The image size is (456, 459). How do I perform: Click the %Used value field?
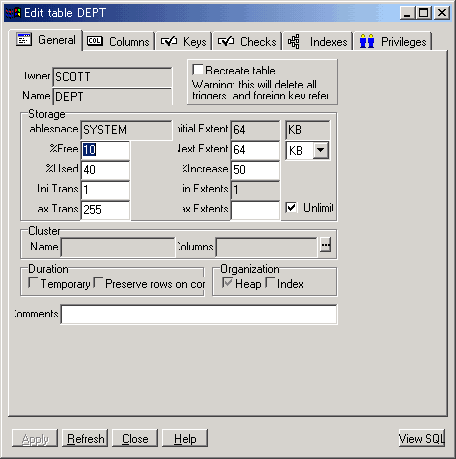pos(105,170)
